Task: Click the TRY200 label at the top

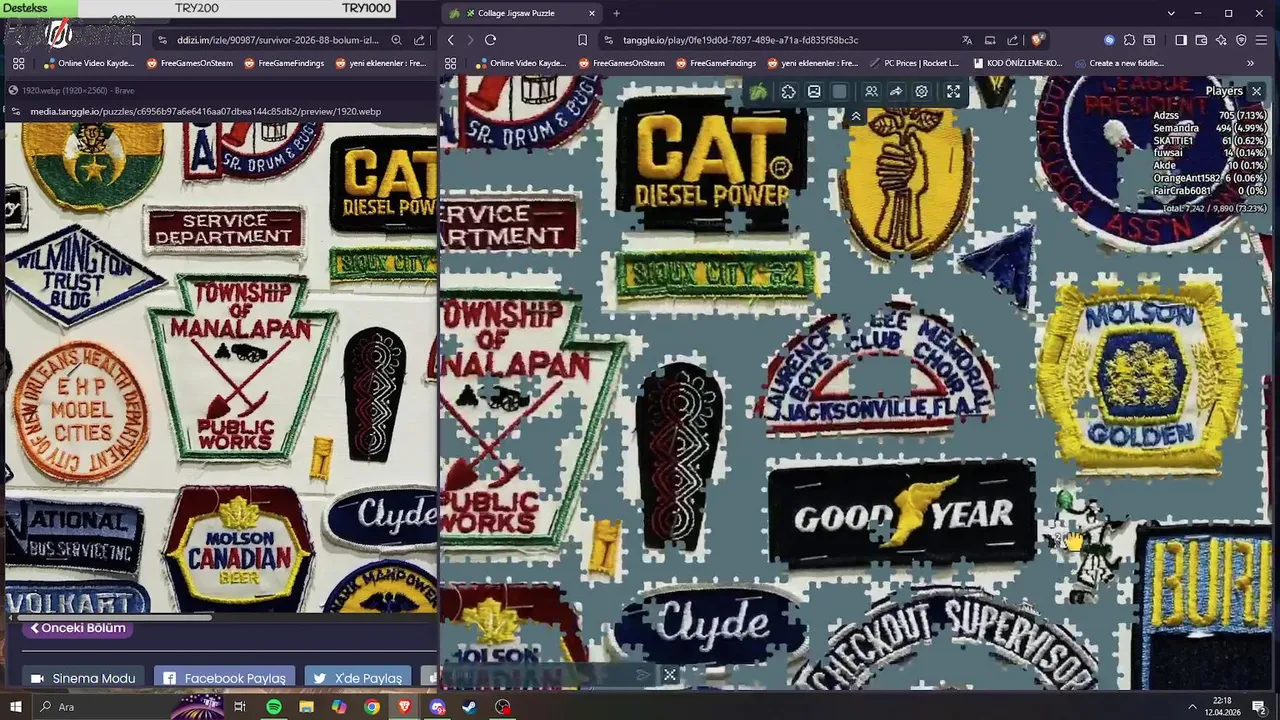Action: tap(196, 8)
